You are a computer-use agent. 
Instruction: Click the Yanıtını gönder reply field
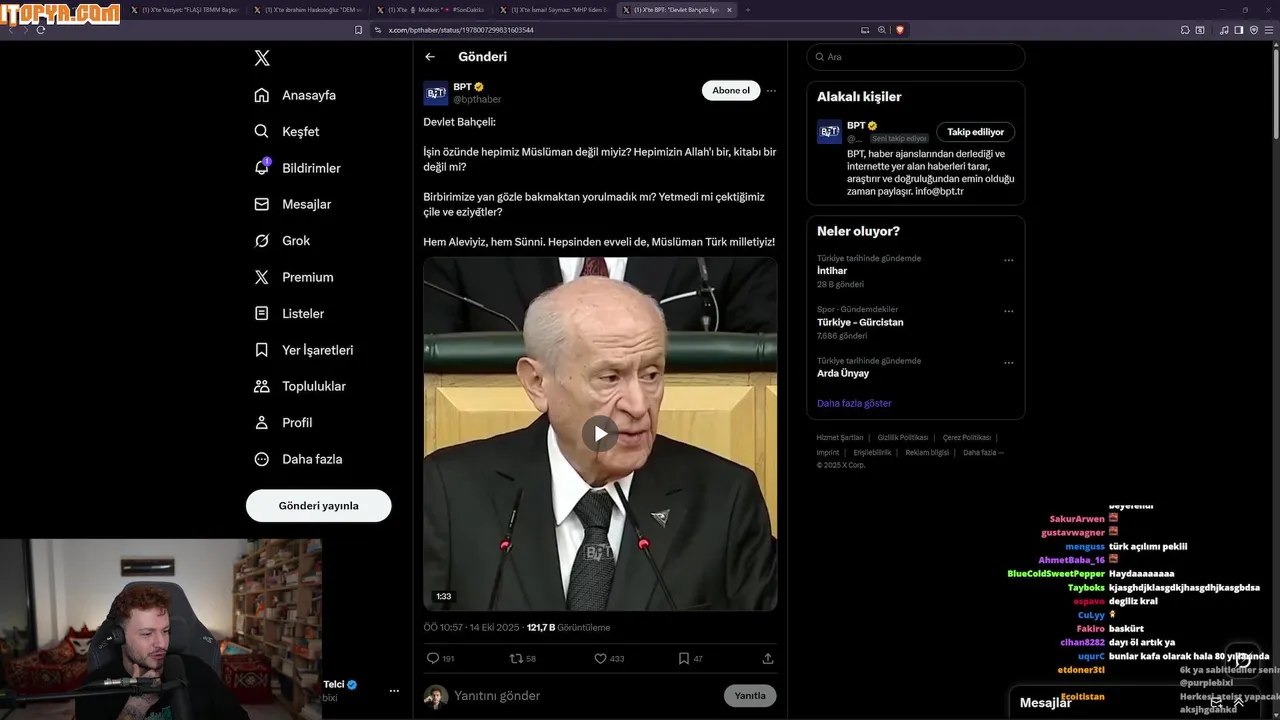coord(585,696)
